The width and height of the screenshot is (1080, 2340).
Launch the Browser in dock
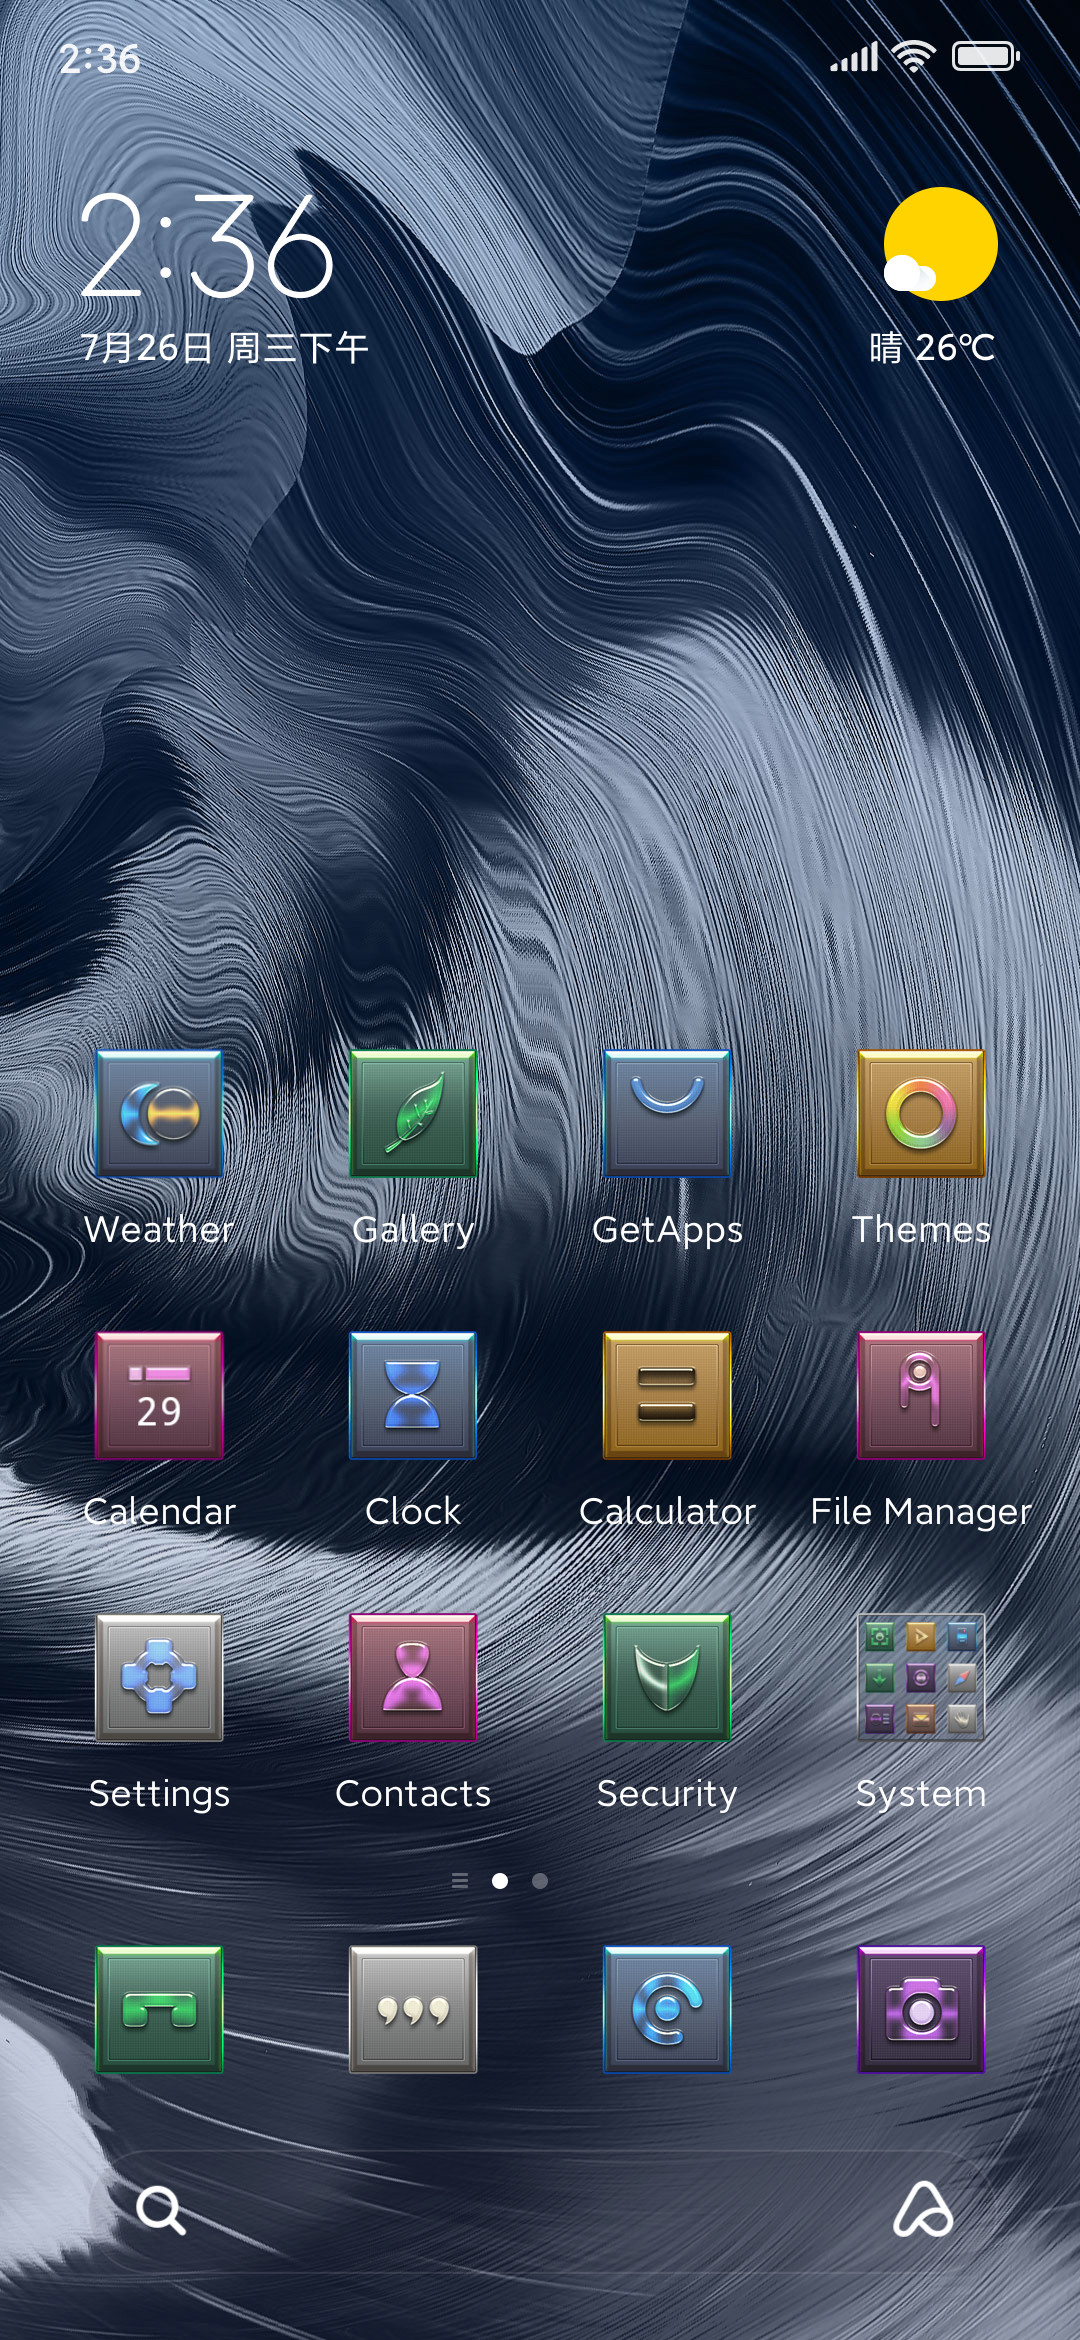(x=667, y=2009)
